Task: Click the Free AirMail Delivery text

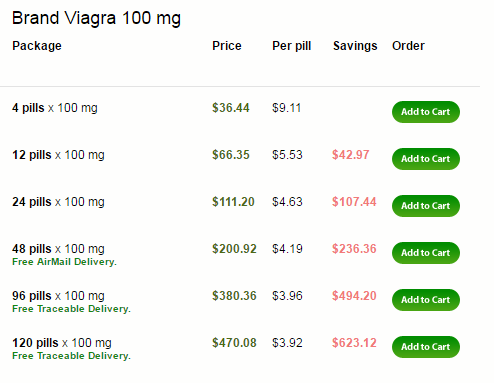Action: tap(64, 262)
